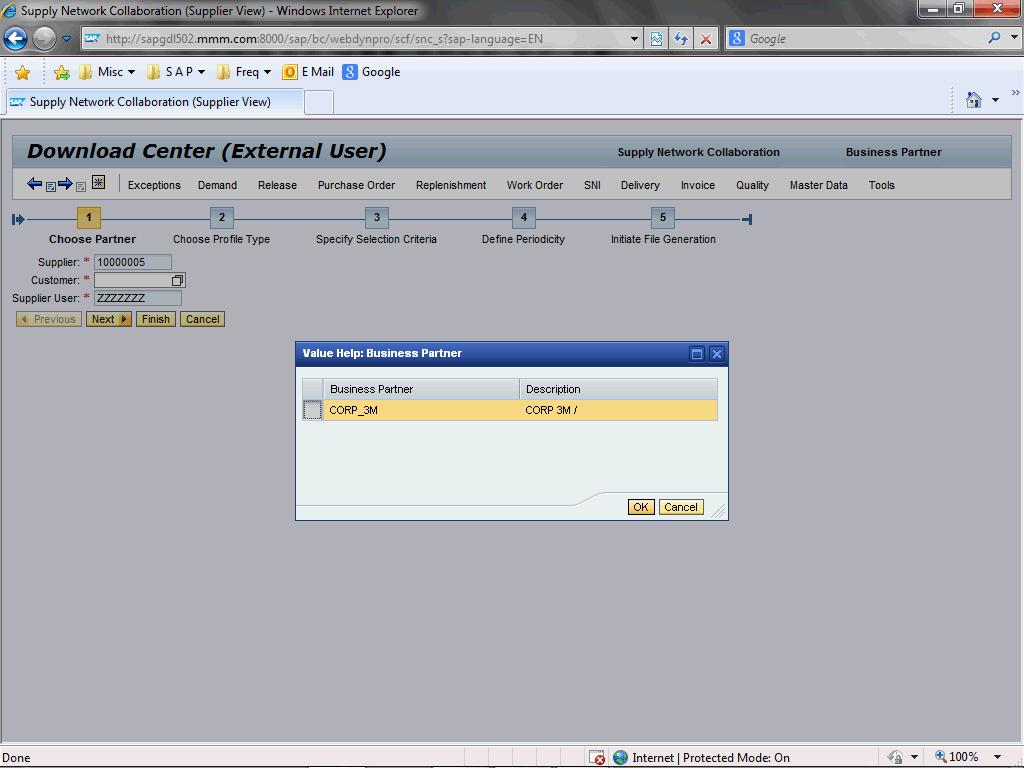Show more command bar tools chevron
Screen dimensions: 1024x768
click(1016, 93)
